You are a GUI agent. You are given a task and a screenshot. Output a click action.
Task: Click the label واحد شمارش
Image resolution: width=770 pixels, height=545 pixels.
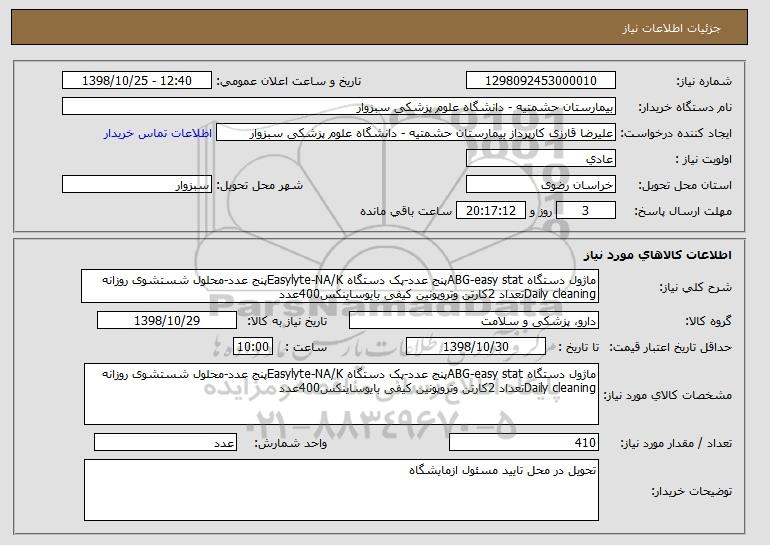click(x=290, y=443)
